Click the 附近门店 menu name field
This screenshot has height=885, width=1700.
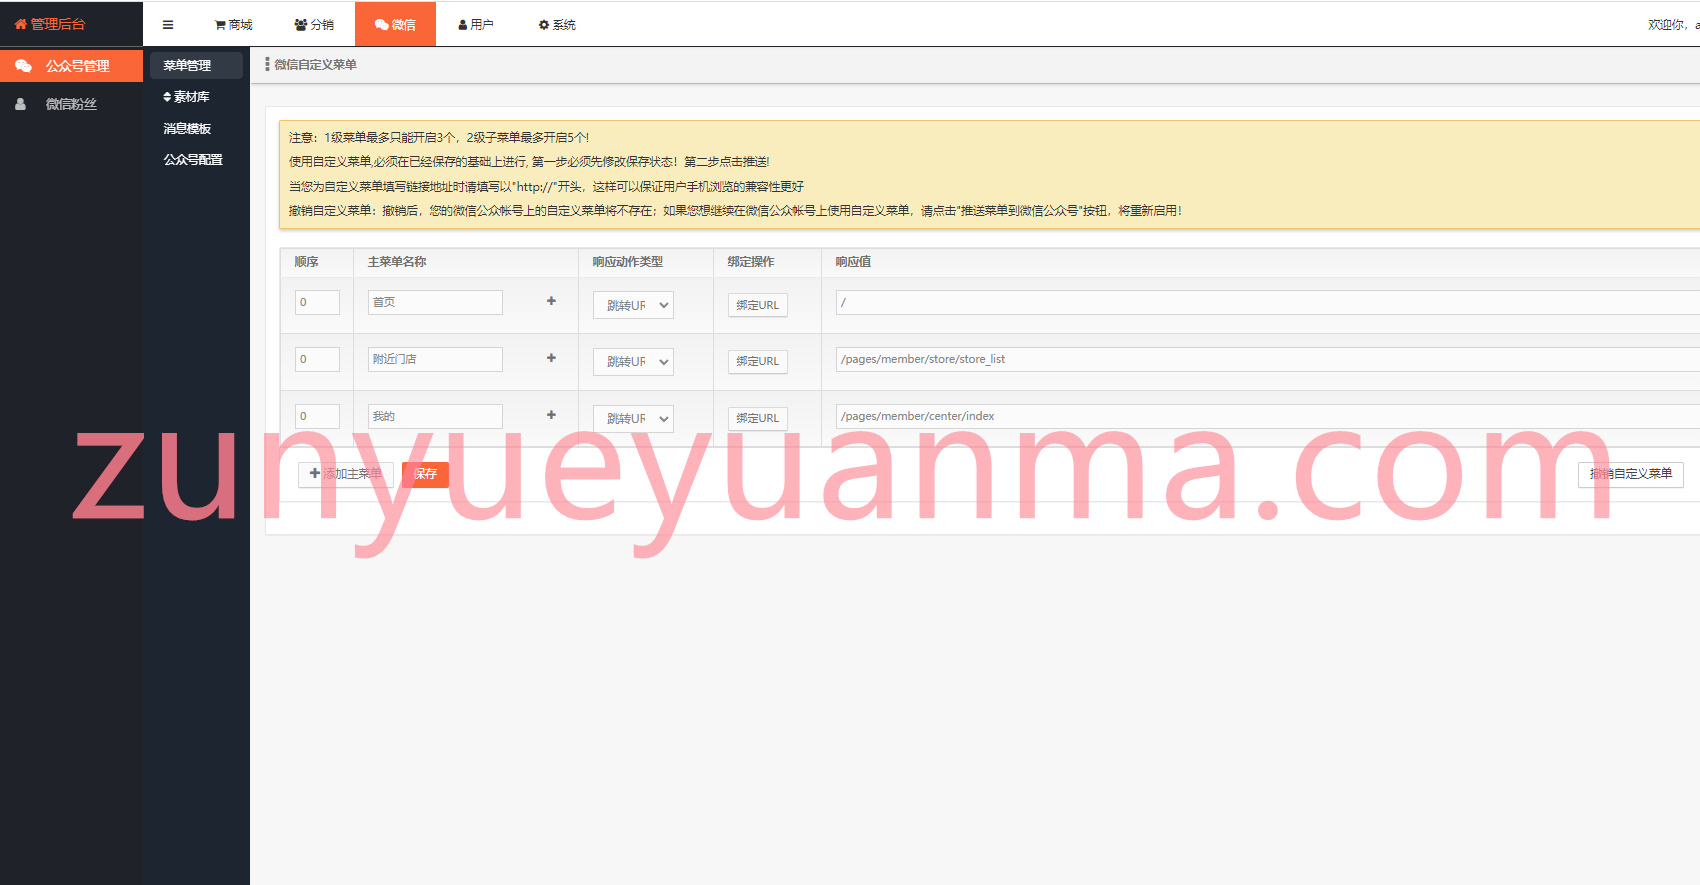(x=435, y=360)
